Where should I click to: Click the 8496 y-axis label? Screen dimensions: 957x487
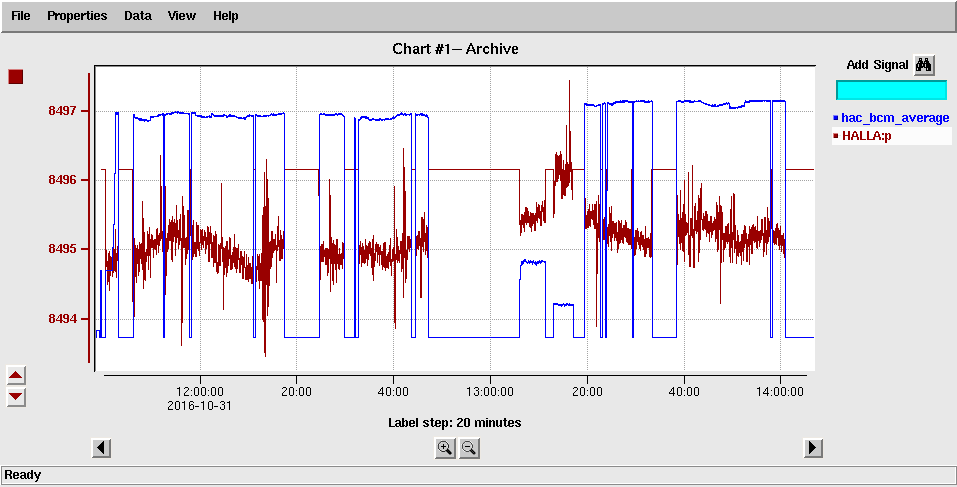pos(61,180)
